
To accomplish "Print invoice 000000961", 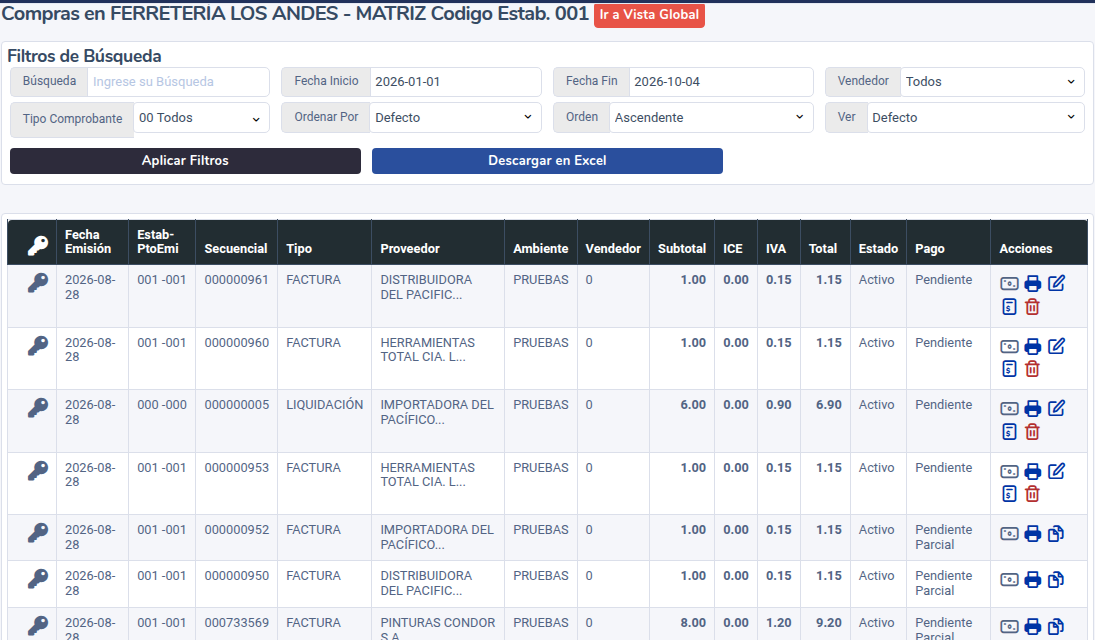I will 1033,284.
